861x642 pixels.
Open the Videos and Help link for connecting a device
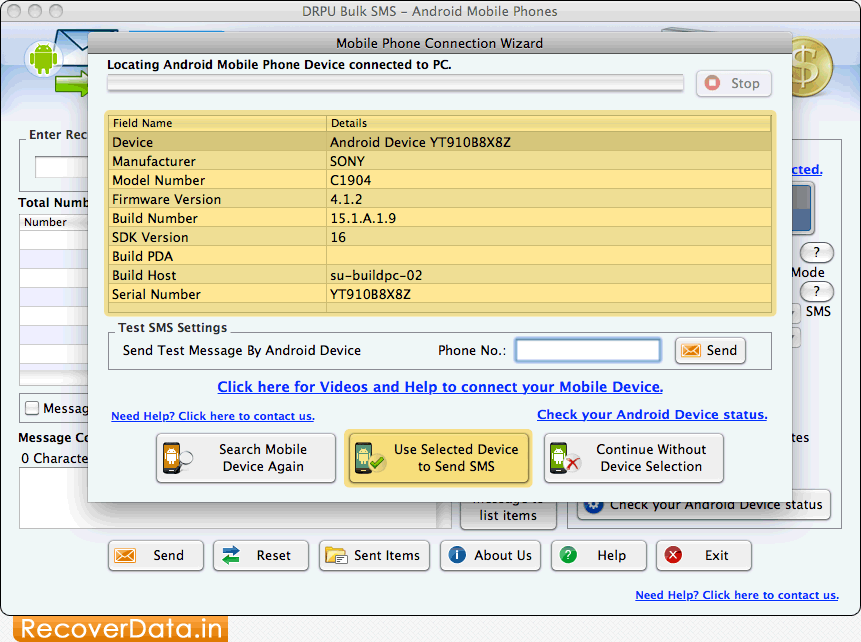coord(440,387)
